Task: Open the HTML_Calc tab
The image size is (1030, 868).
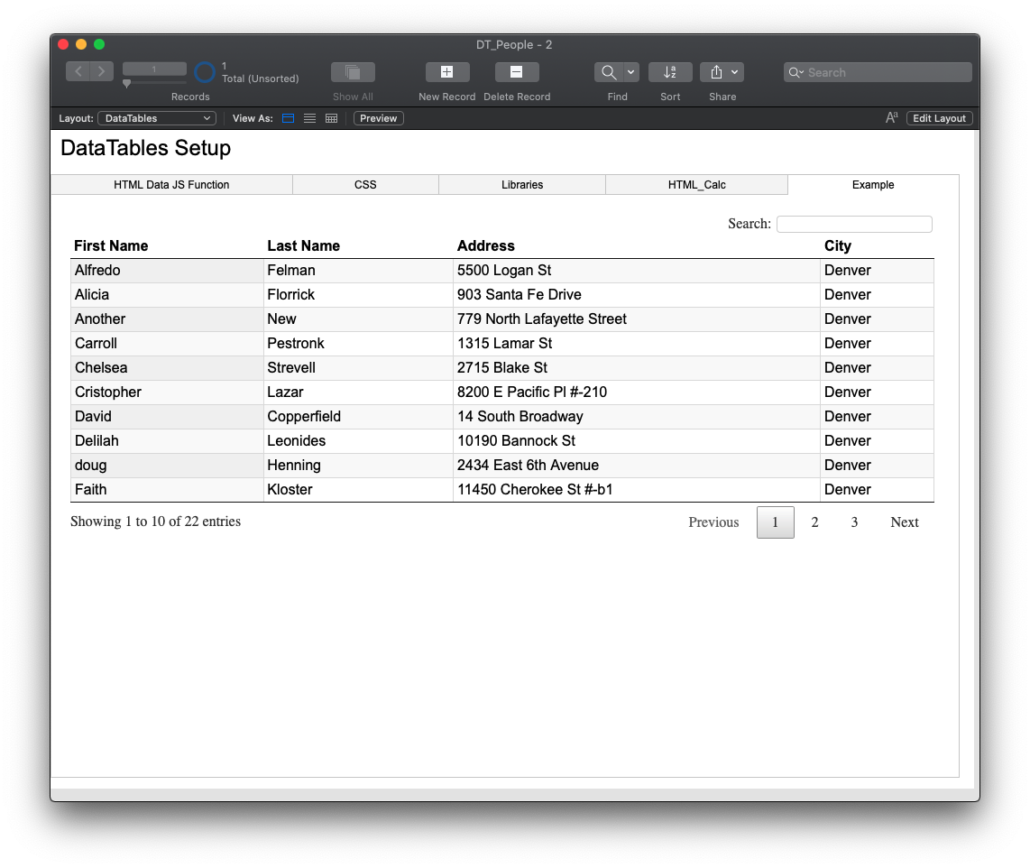Action: click(x=696, y=184)
